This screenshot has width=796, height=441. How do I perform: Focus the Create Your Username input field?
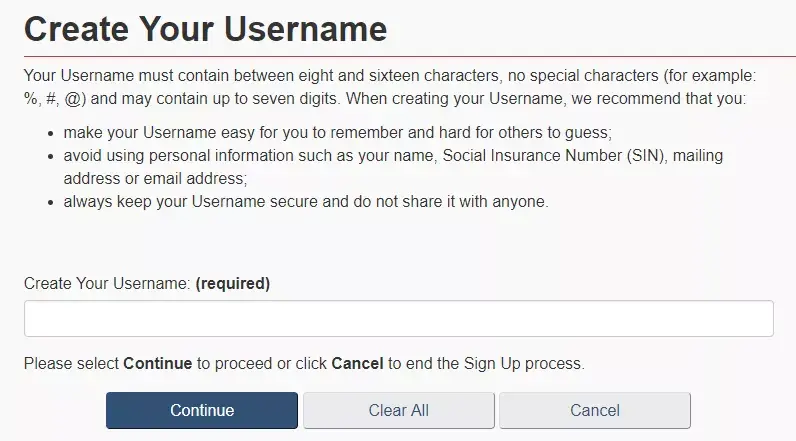398,319
